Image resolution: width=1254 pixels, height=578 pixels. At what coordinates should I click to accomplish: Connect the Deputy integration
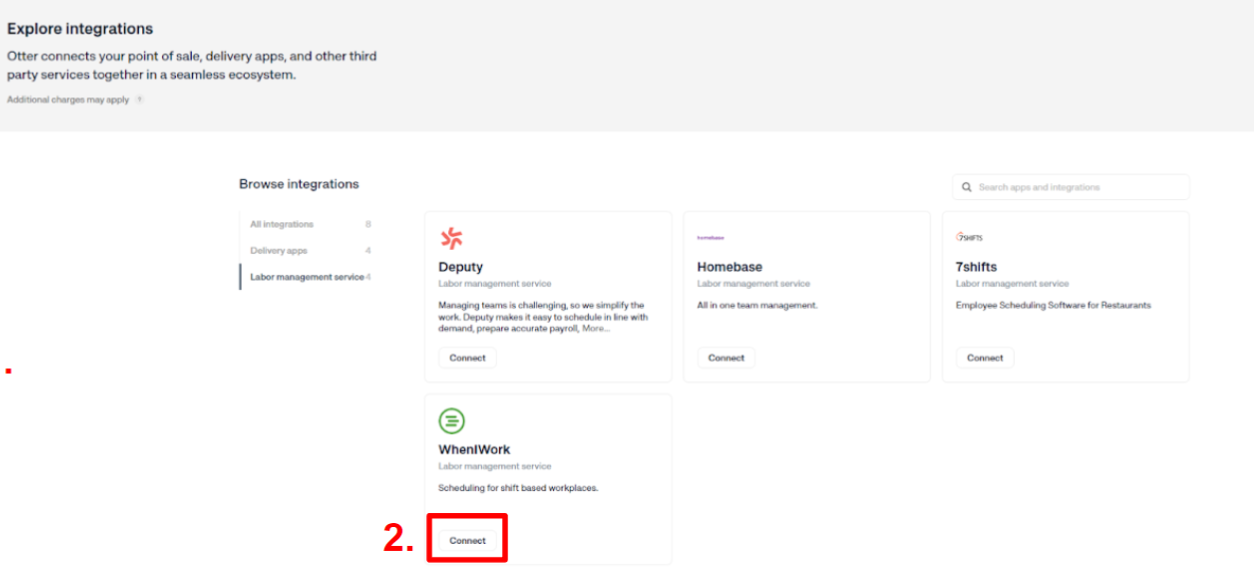[467, 358]
